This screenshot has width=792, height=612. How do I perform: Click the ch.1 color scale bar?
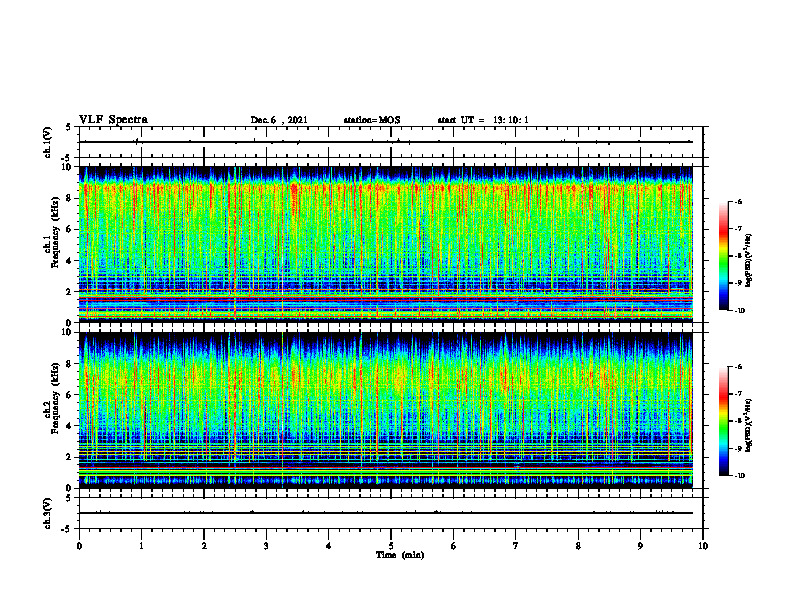[723, 256]
